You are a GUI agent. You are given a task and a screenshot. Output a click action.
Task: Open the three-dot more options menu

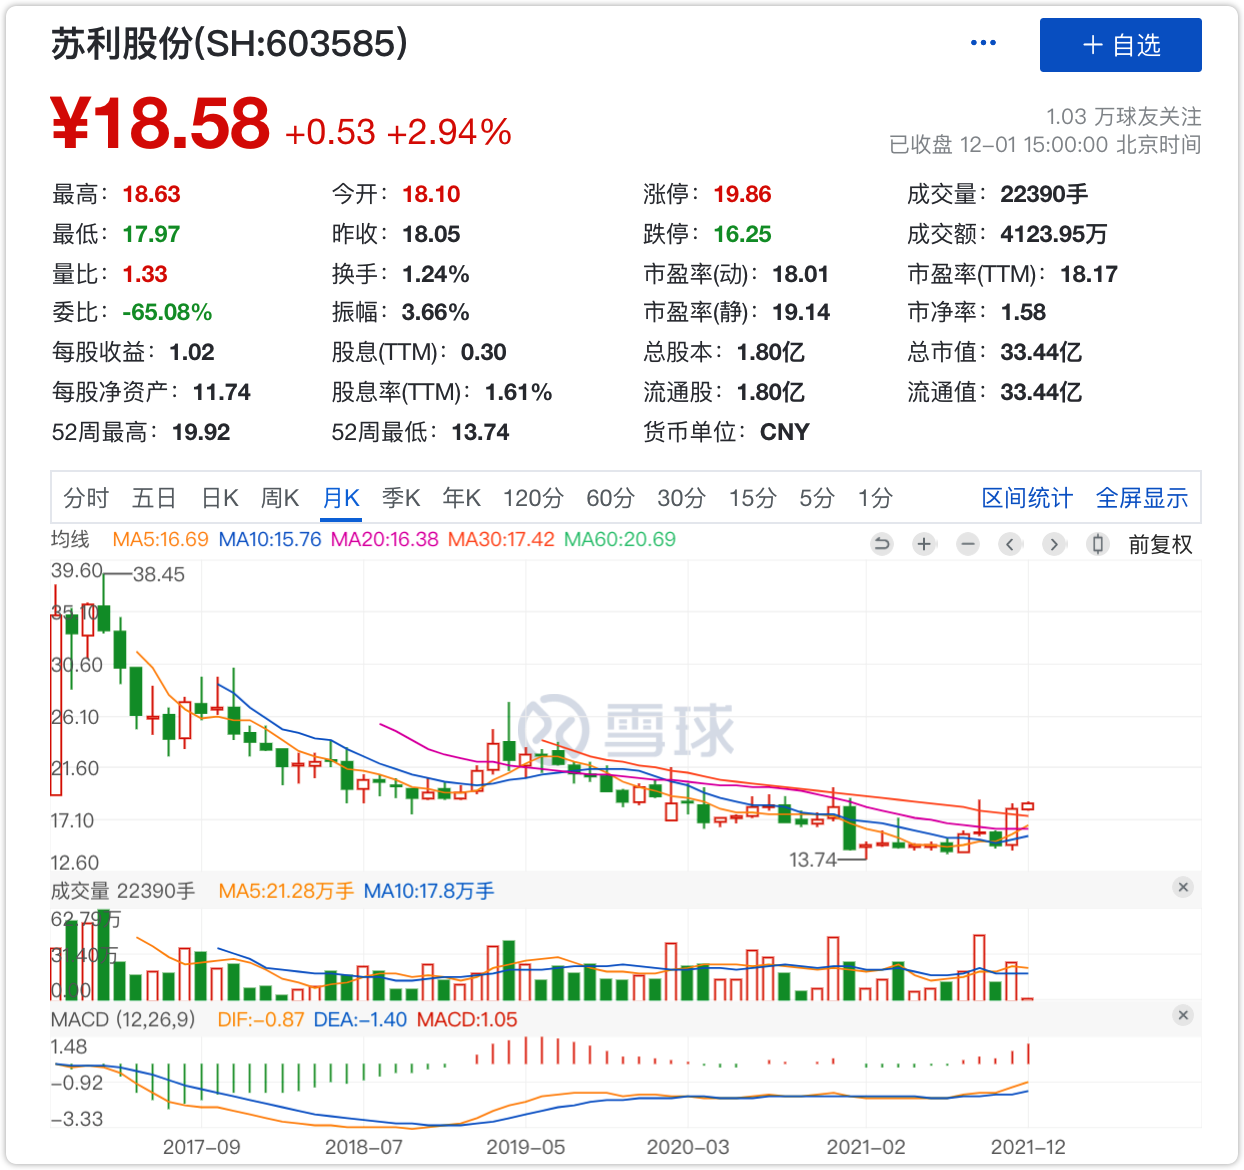983,43
